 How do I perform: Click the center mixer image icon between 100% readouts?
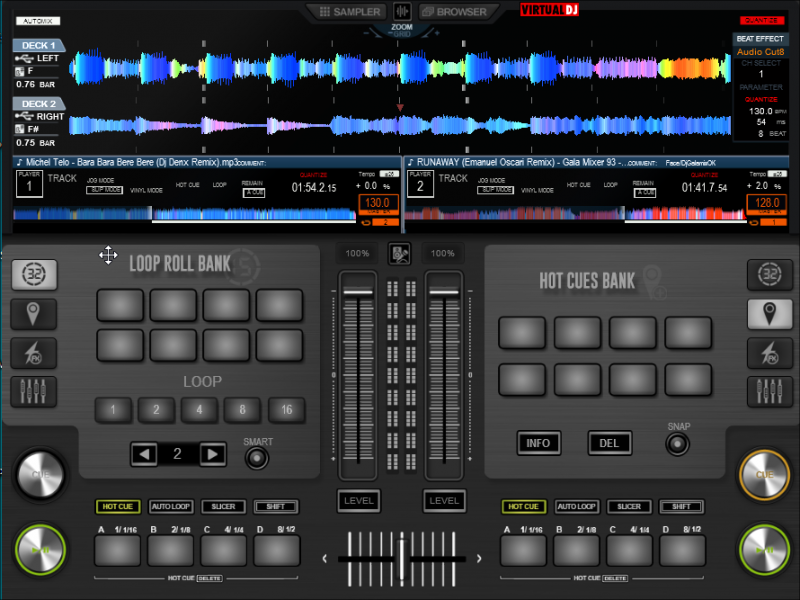coord(400,254)
